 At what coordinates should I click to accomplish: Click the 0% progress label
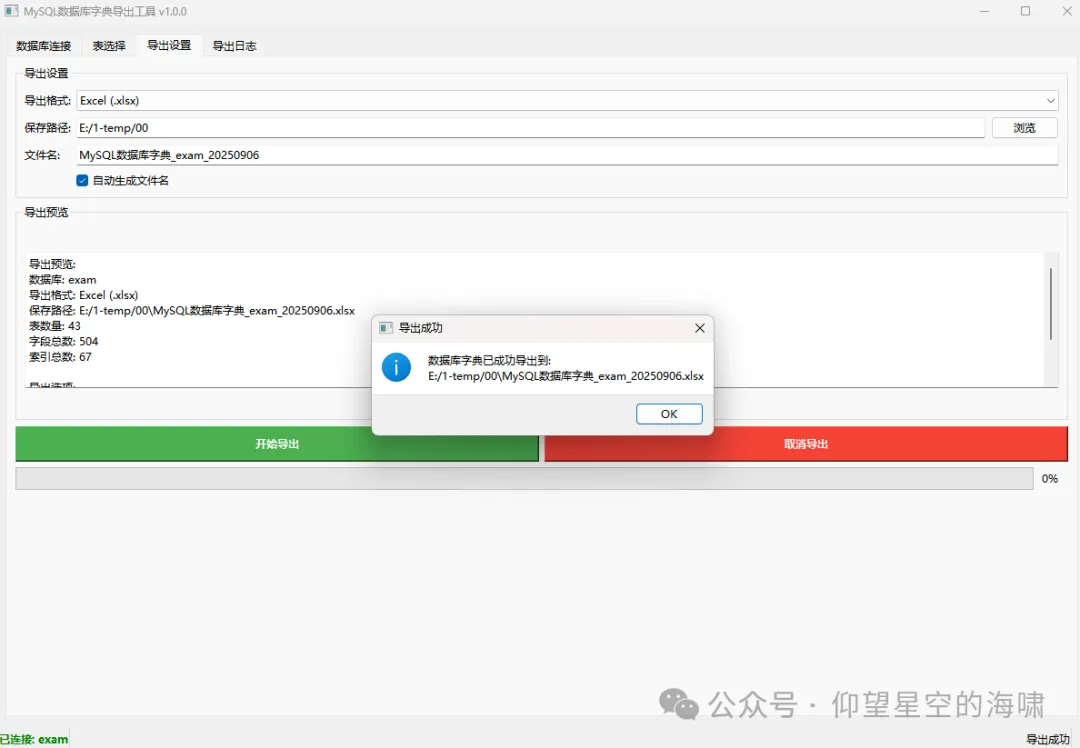pos(1050,479)
